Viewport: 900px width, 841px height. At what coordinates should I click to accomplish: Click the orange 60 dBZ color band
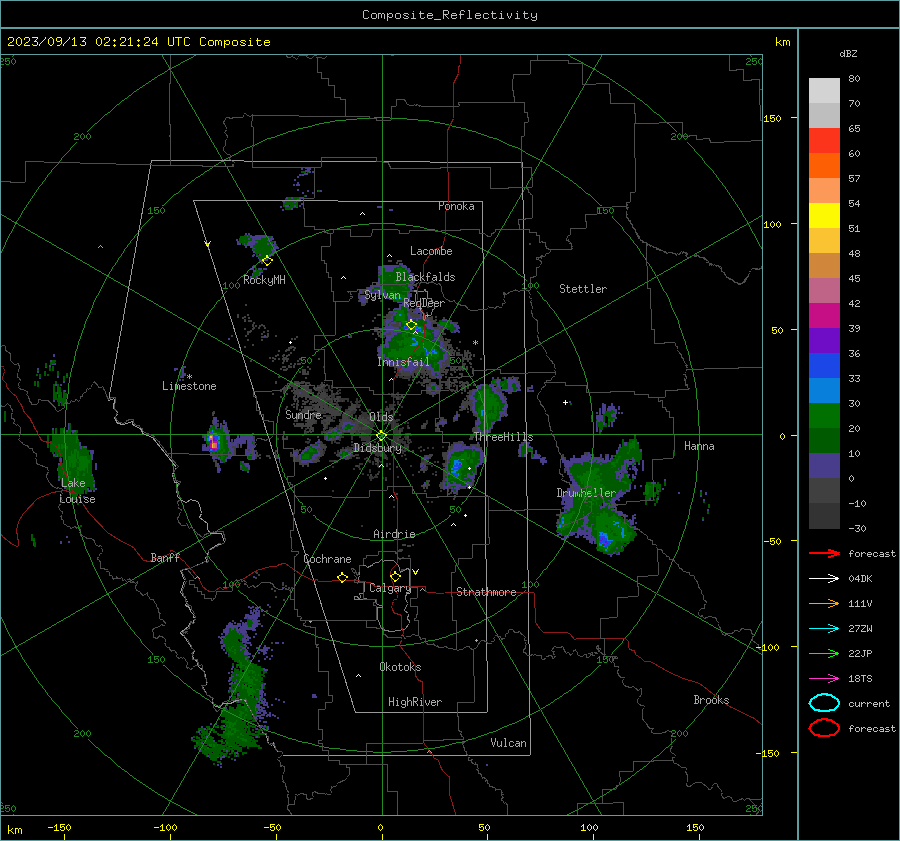pyautogui.click(x=824, y=165)
